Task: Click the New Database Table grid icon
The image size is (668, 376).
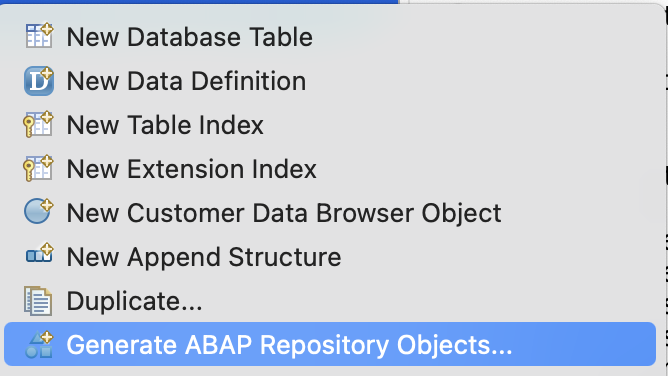Action: pos(39,36)
